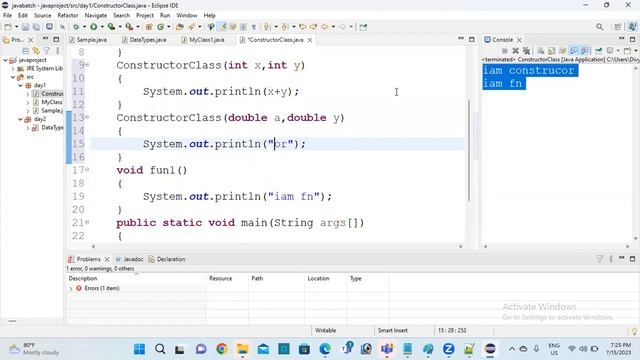Open the Run button dropdown arrow
Screen dimensions: 640x360
(x=102, y=27)
